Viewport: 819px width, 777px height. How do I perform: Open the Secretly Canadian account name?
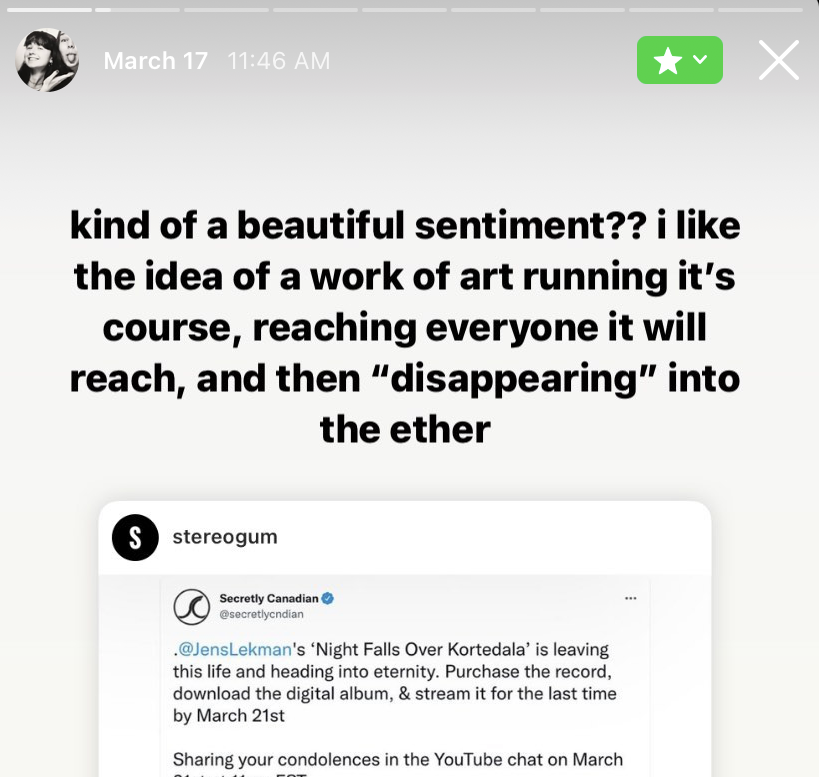[x=268, y=598]
